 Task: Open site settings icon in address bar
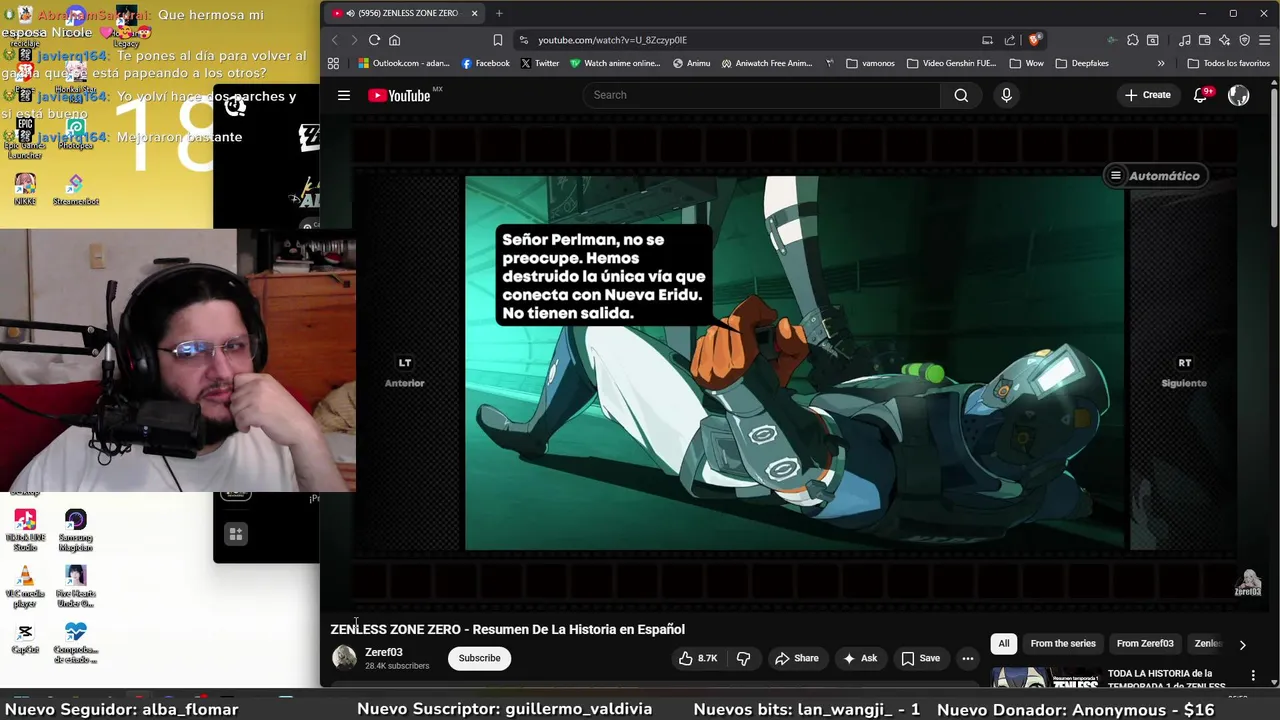523,40
